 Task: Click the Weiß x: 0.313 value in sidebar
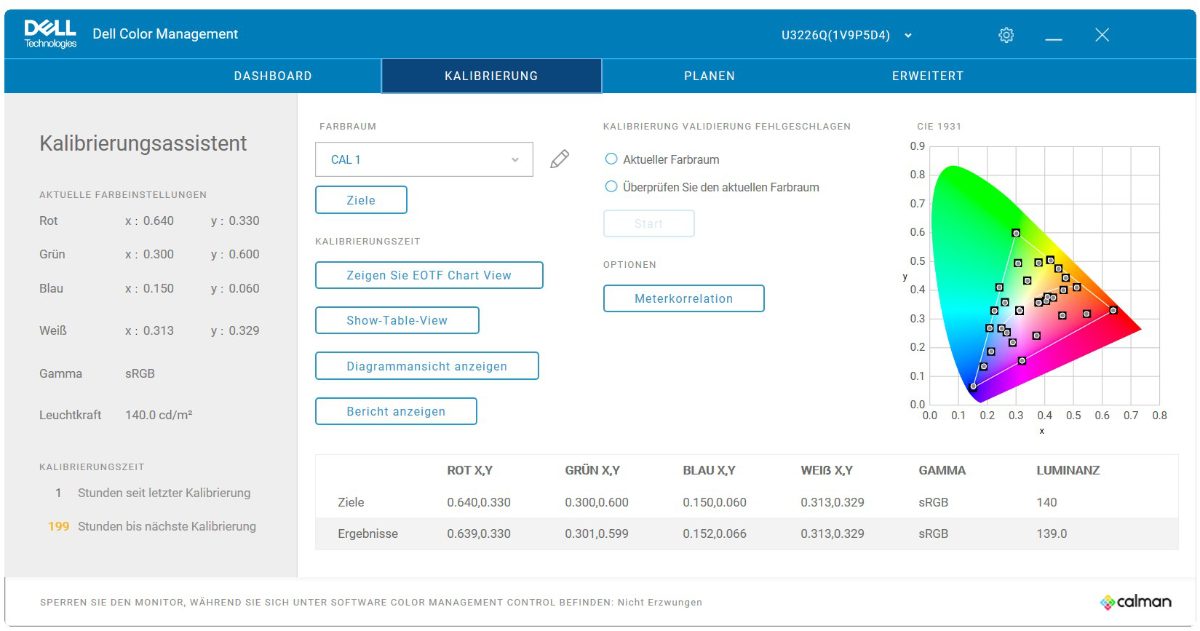coord(149,331)
